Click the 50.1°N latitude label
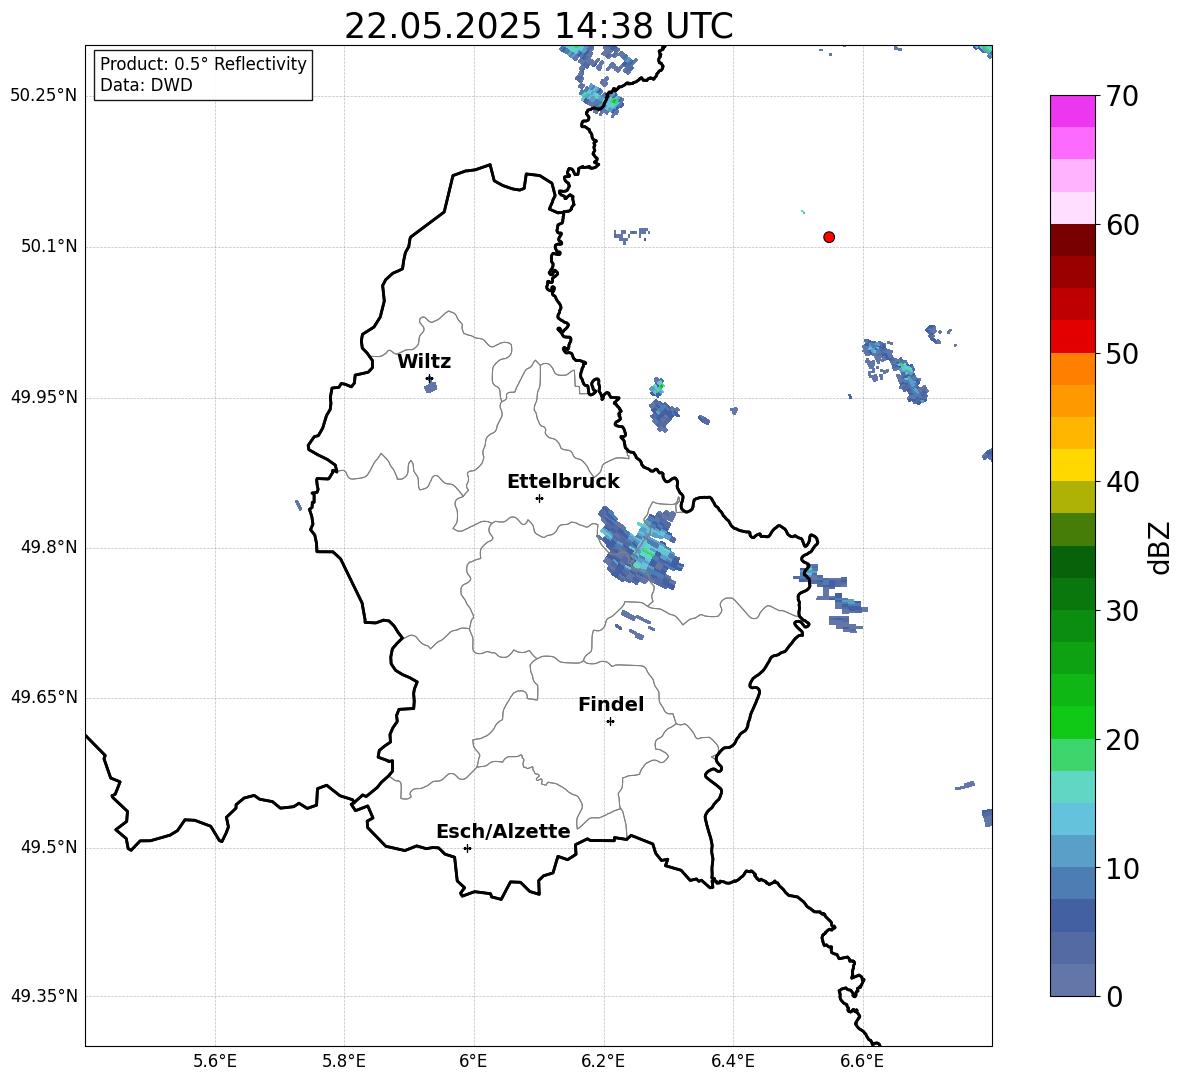1184x1081 pixels. click(49, 247)
